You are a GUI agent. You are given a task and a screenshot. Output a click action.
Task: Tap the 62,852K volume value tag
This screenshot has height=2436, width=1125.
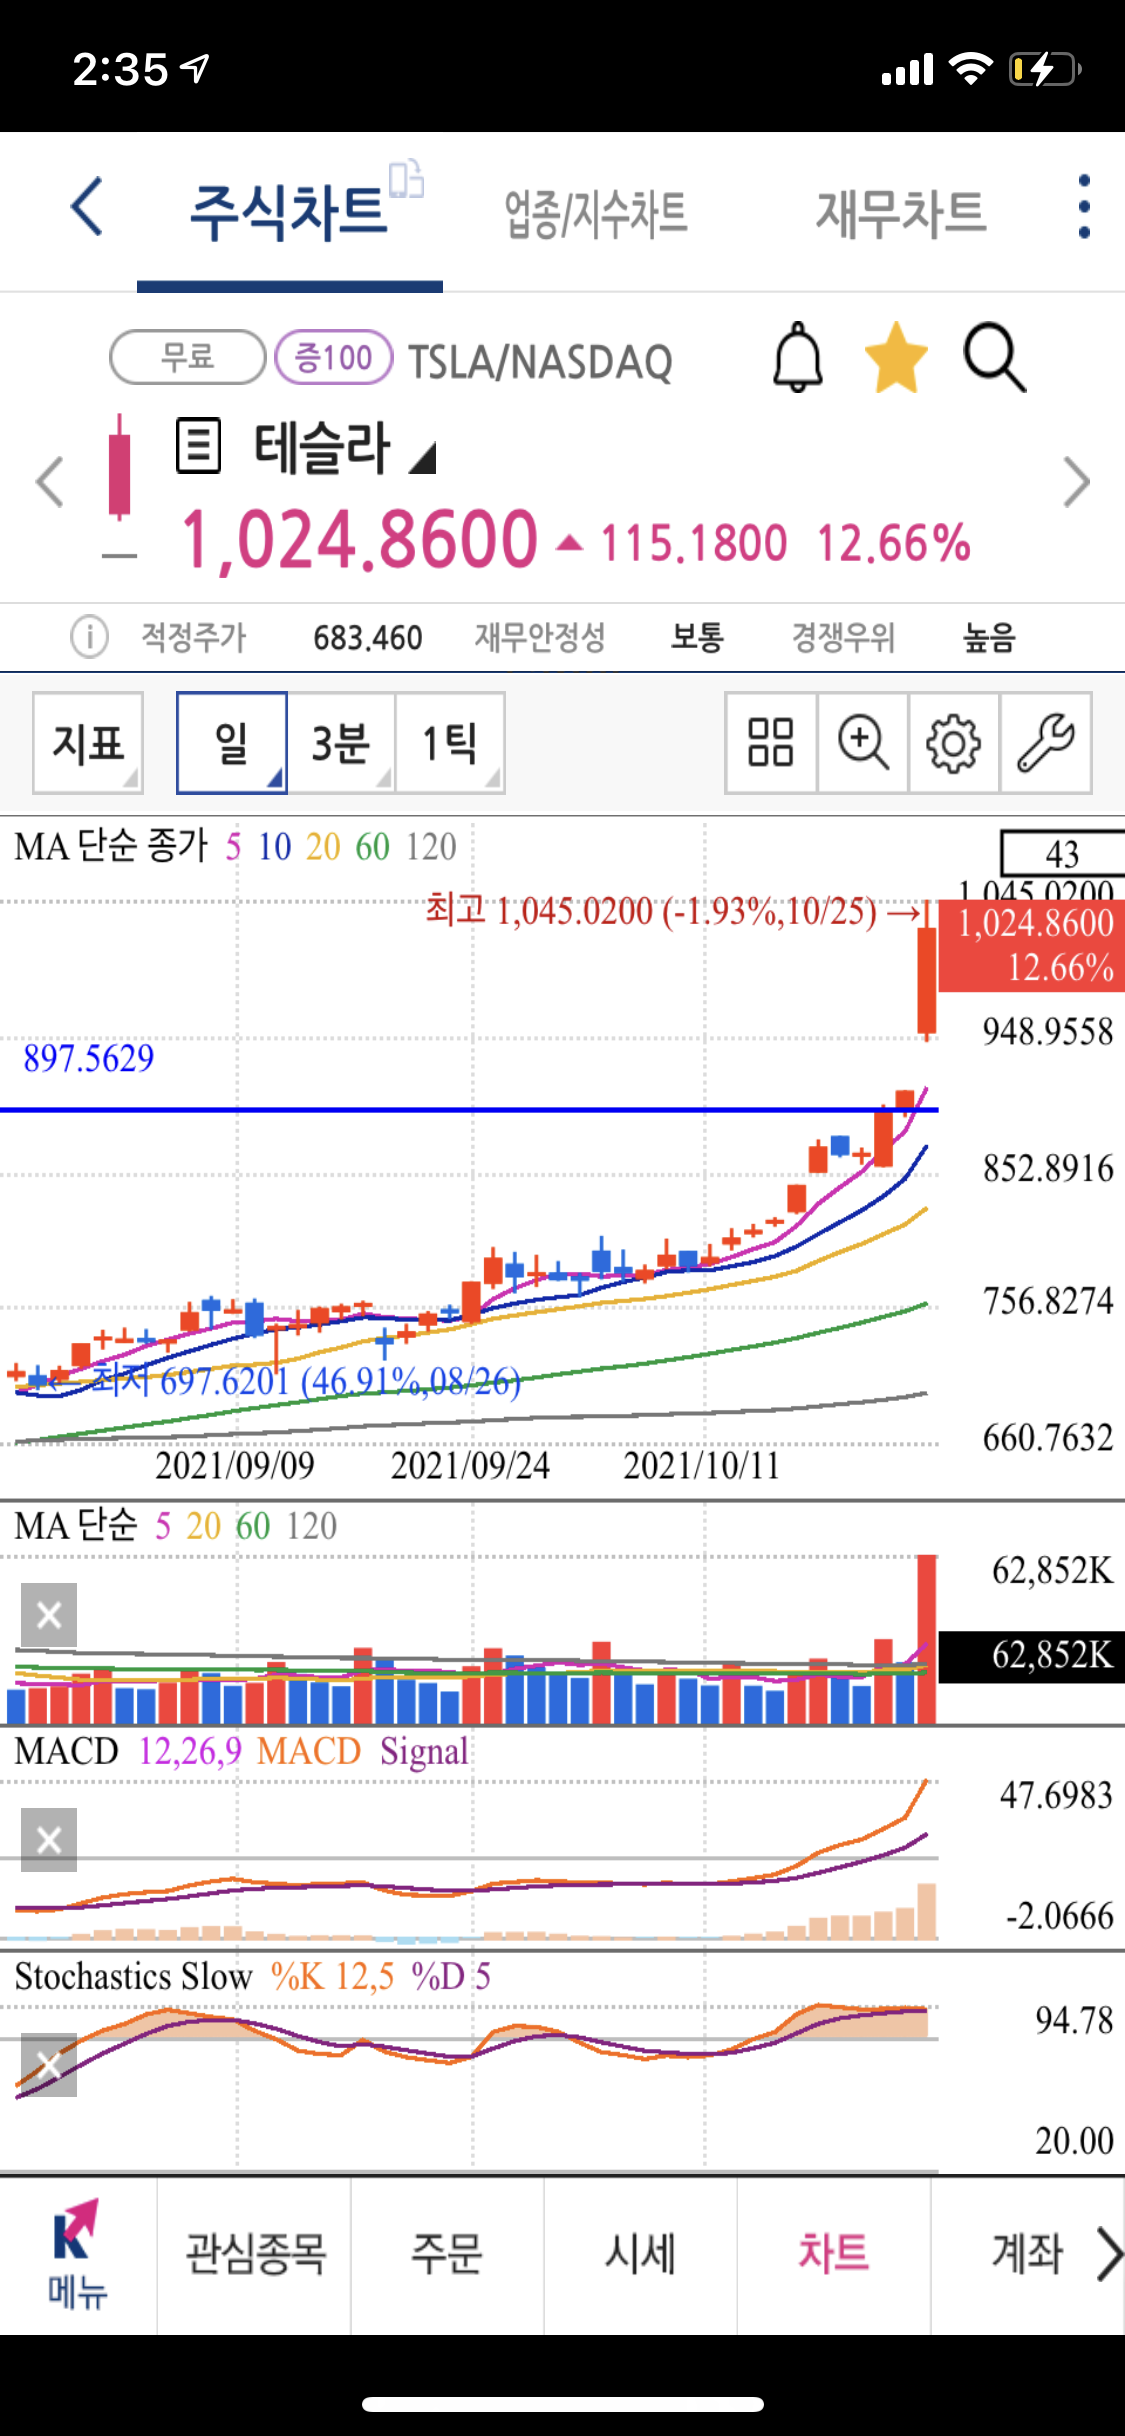[x=1032, y=1655]
